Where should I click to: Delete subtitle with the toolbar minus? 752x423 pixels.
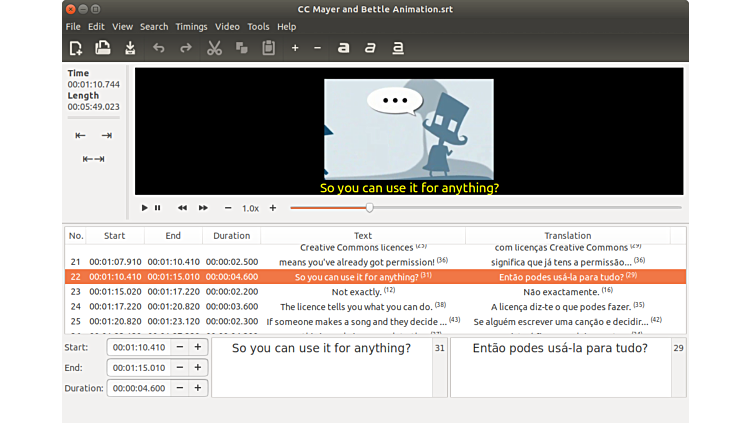click(318, 48)
